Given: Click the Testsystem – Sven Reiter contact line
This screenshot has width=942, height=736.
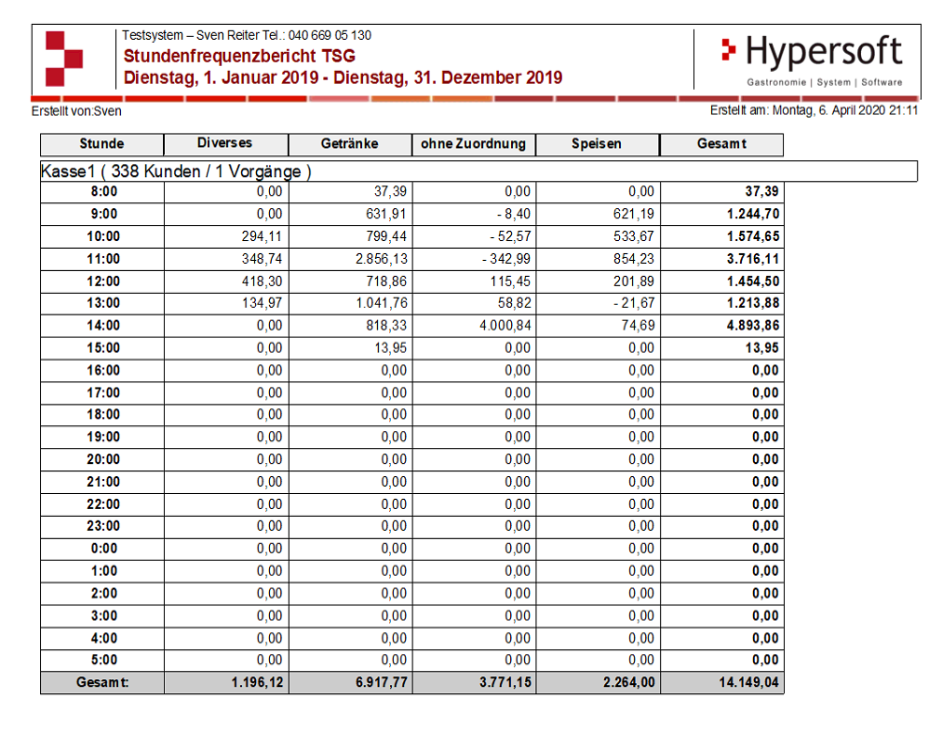Looking at the screenshot, I should 247,35.
